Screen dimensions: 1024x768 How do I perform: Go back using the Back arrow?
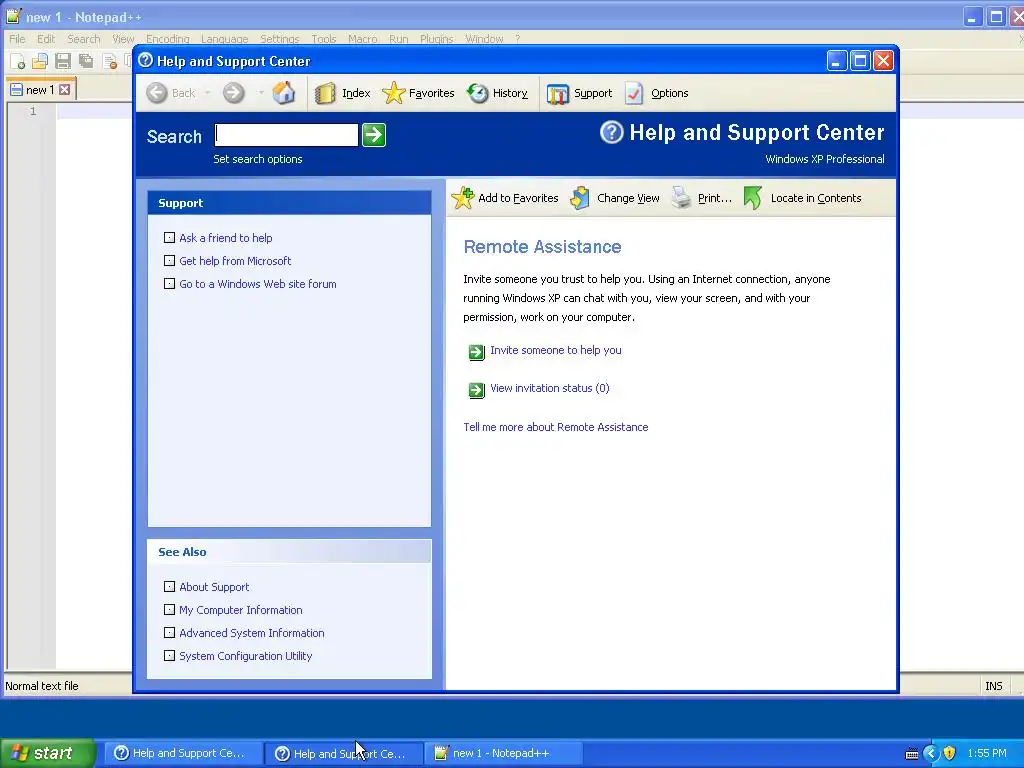click(157, 93)
